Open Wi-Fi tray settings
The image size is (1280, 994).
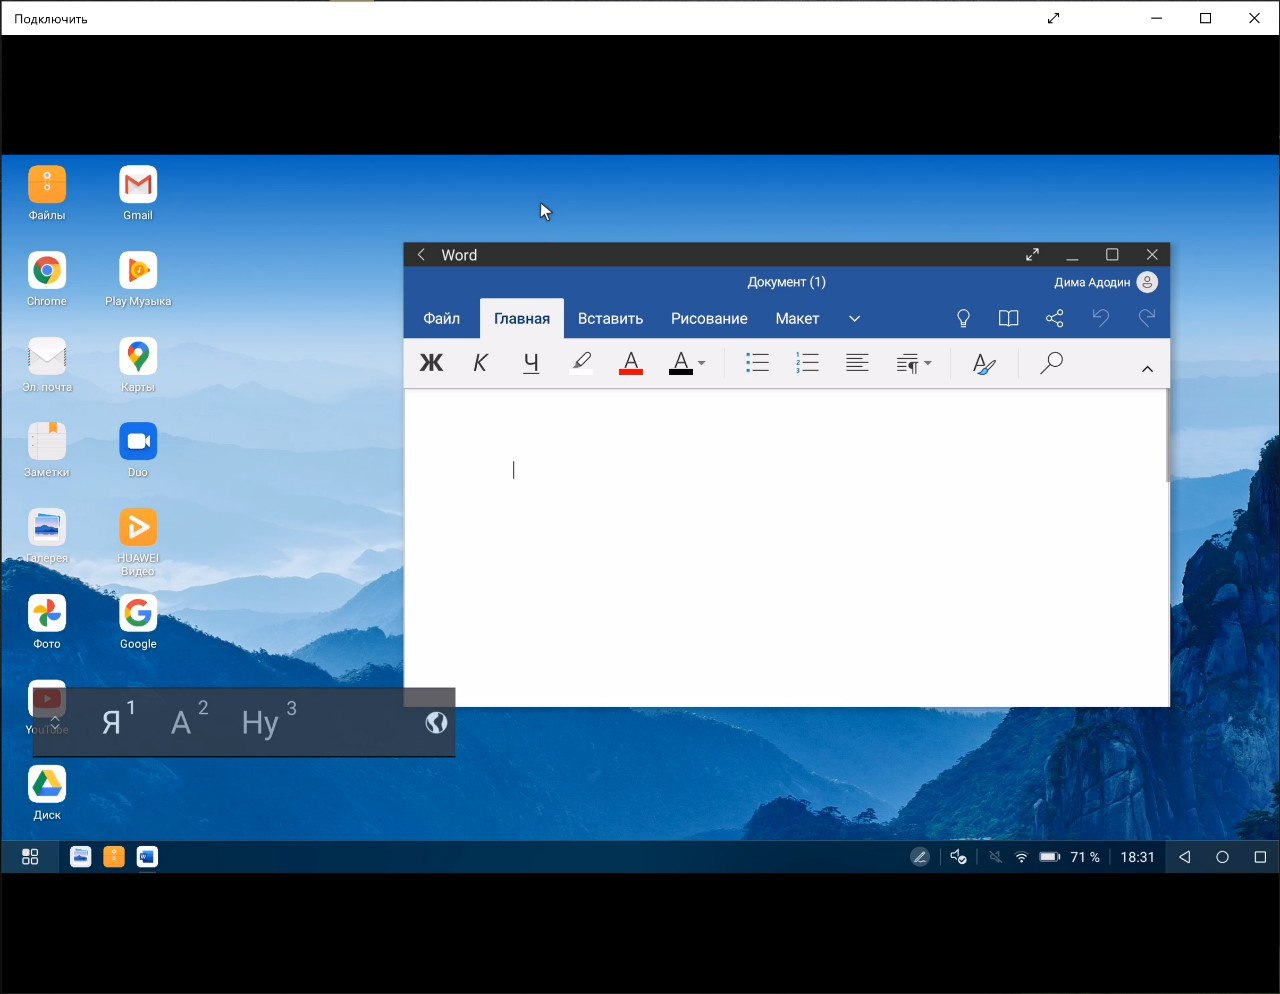click(1021, 857)
